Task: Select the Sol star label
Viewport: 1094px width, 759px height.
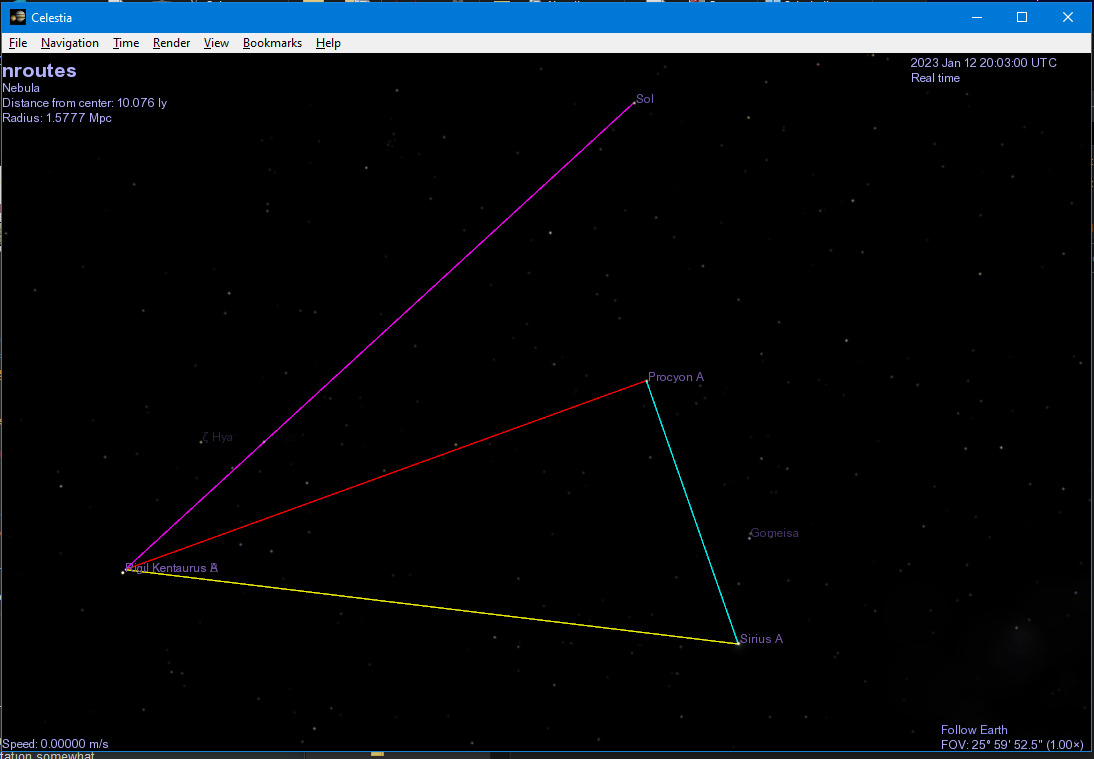Action: coord(644,99)
